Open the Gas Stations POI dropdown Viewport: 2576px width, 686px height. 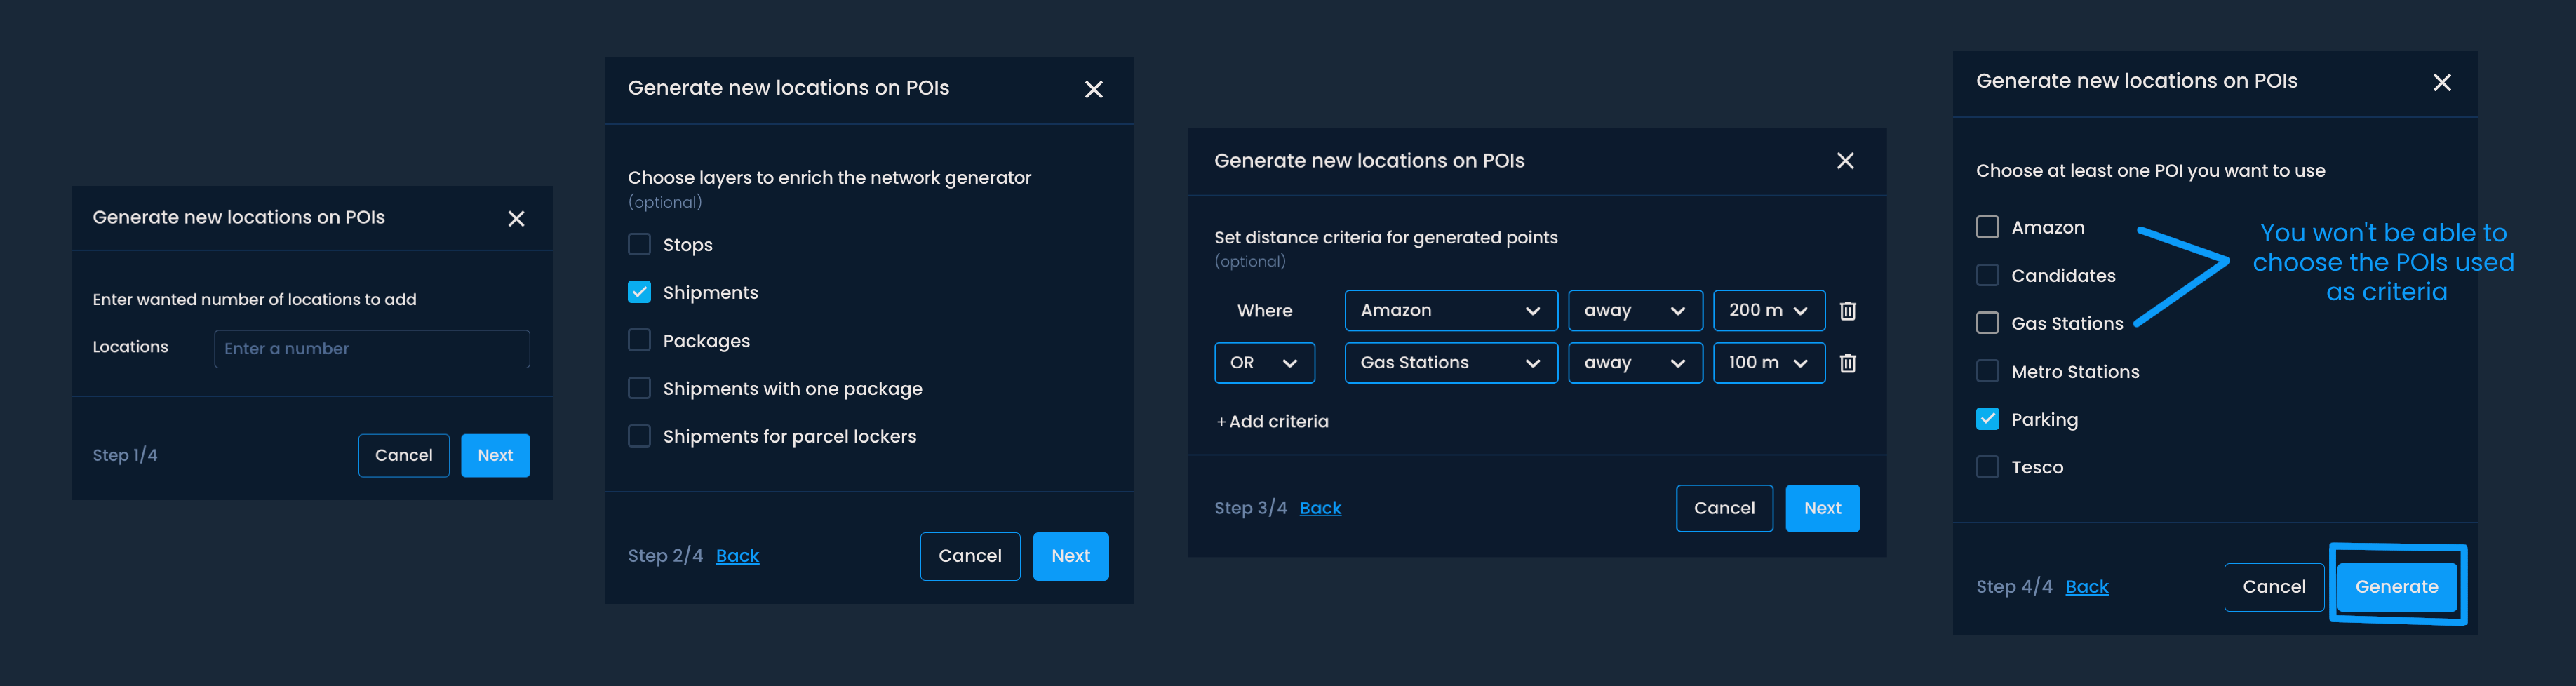1450,363
